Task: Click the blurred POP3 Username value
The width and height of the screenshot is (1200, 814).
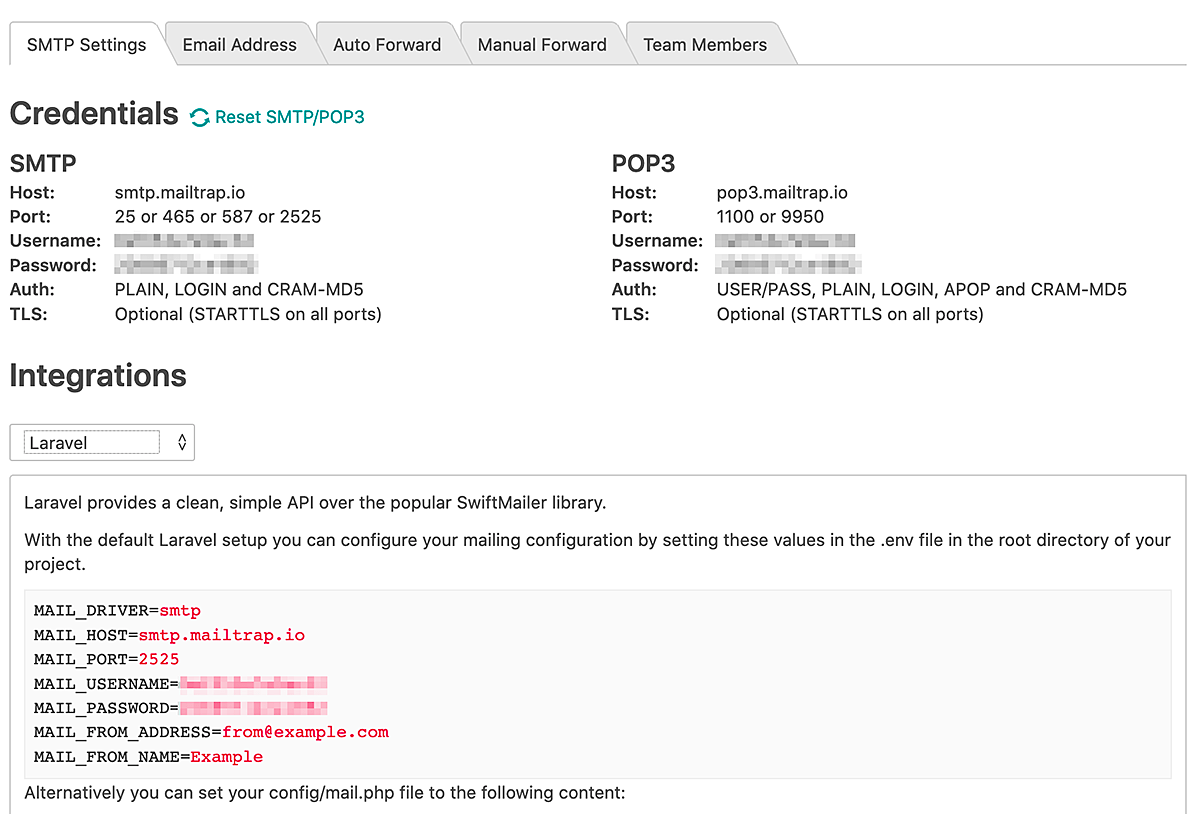Action: point(786,241)
